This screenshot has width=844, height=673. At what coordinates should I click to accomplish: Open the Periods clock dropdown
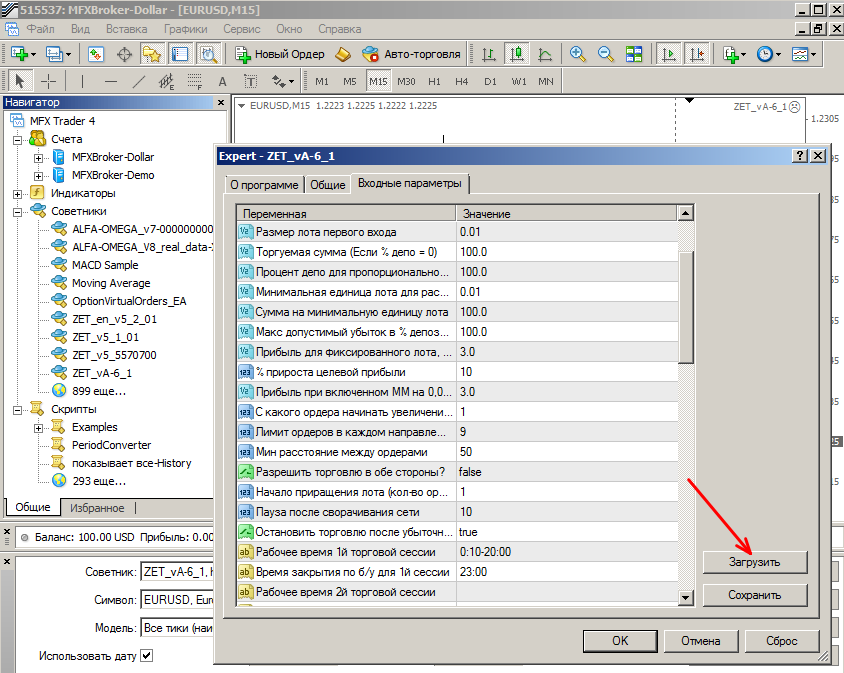[x=768, y=54]
